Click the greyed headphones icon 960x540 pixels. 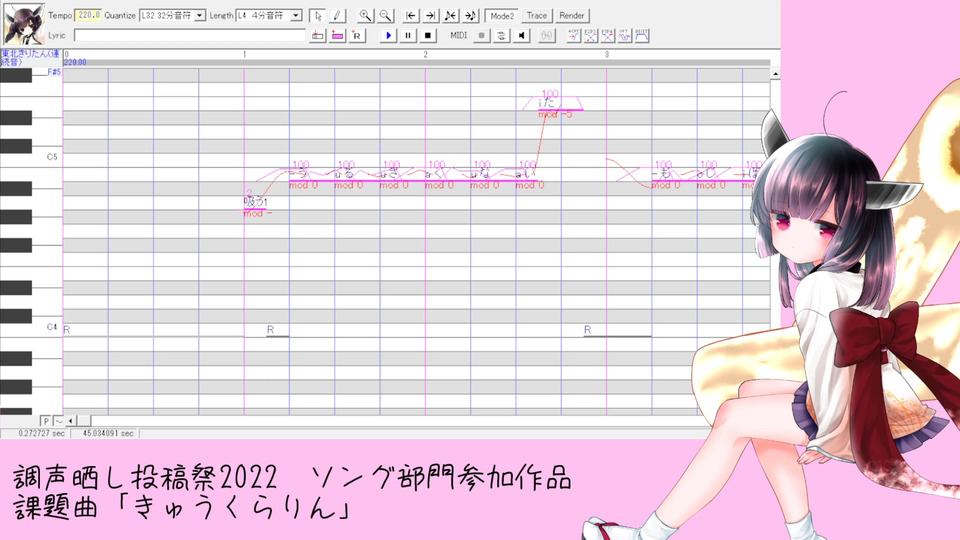pyautogui.click(x=547, y=36)
